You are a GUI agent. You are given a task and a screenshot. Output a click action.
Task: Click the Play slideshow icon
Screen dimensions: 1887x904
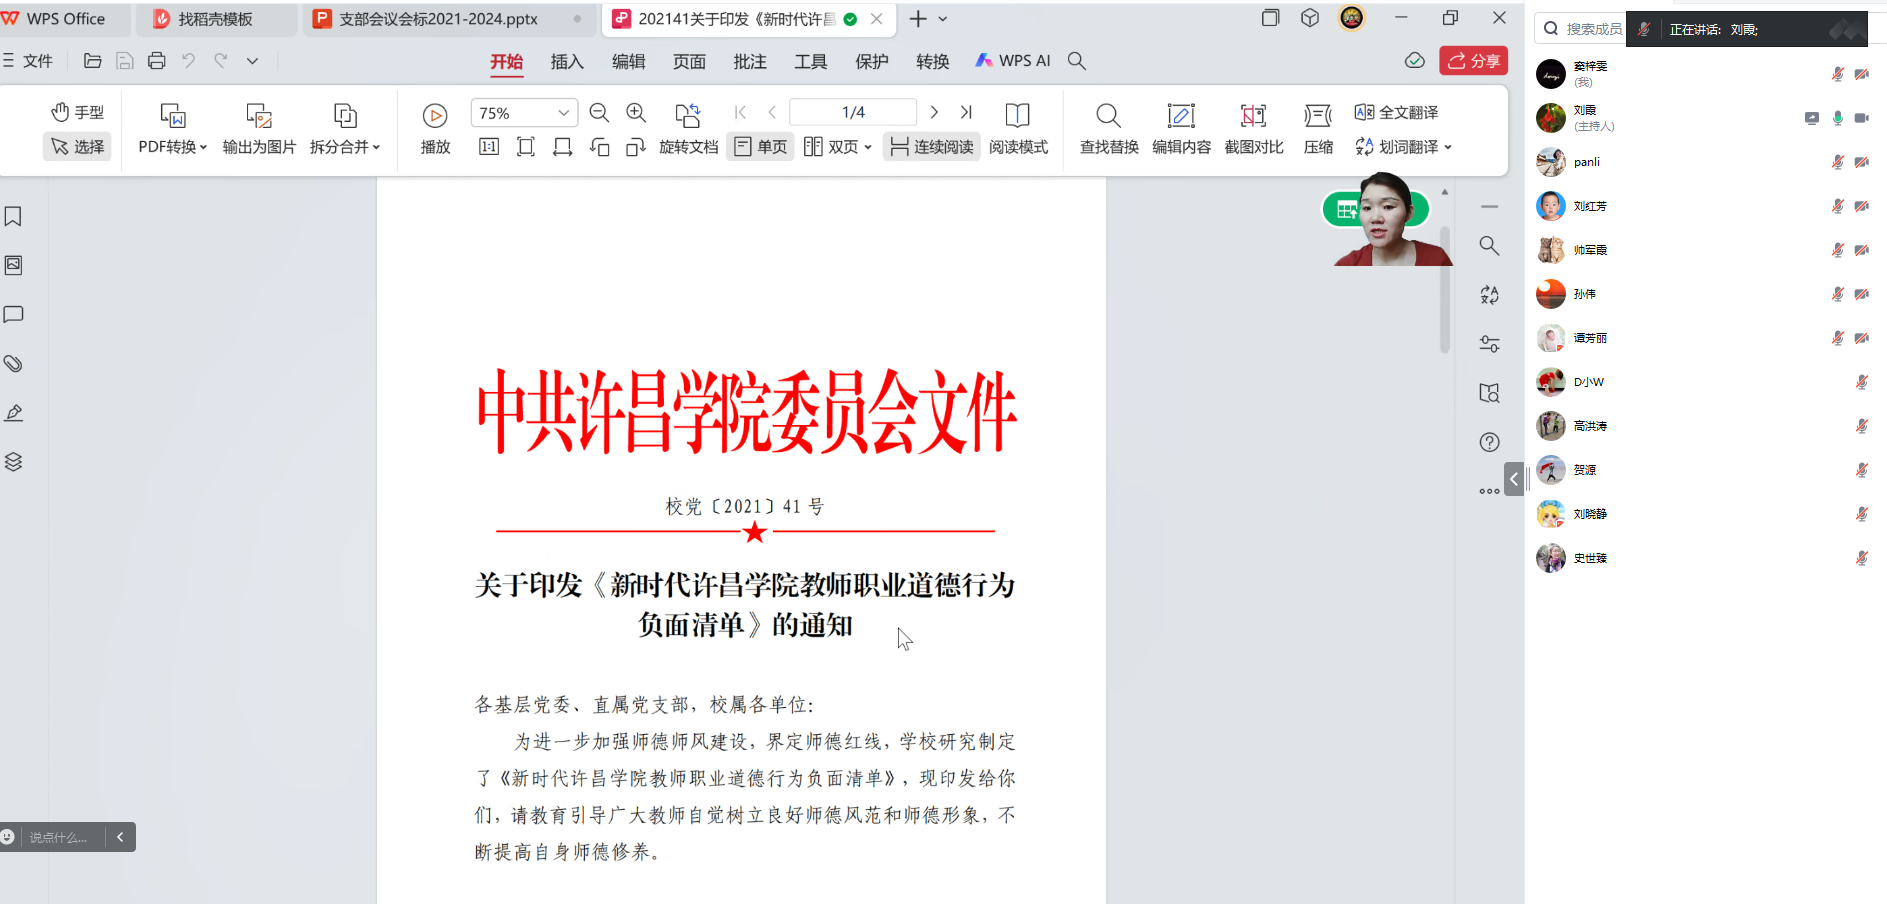tap(435, 116)
